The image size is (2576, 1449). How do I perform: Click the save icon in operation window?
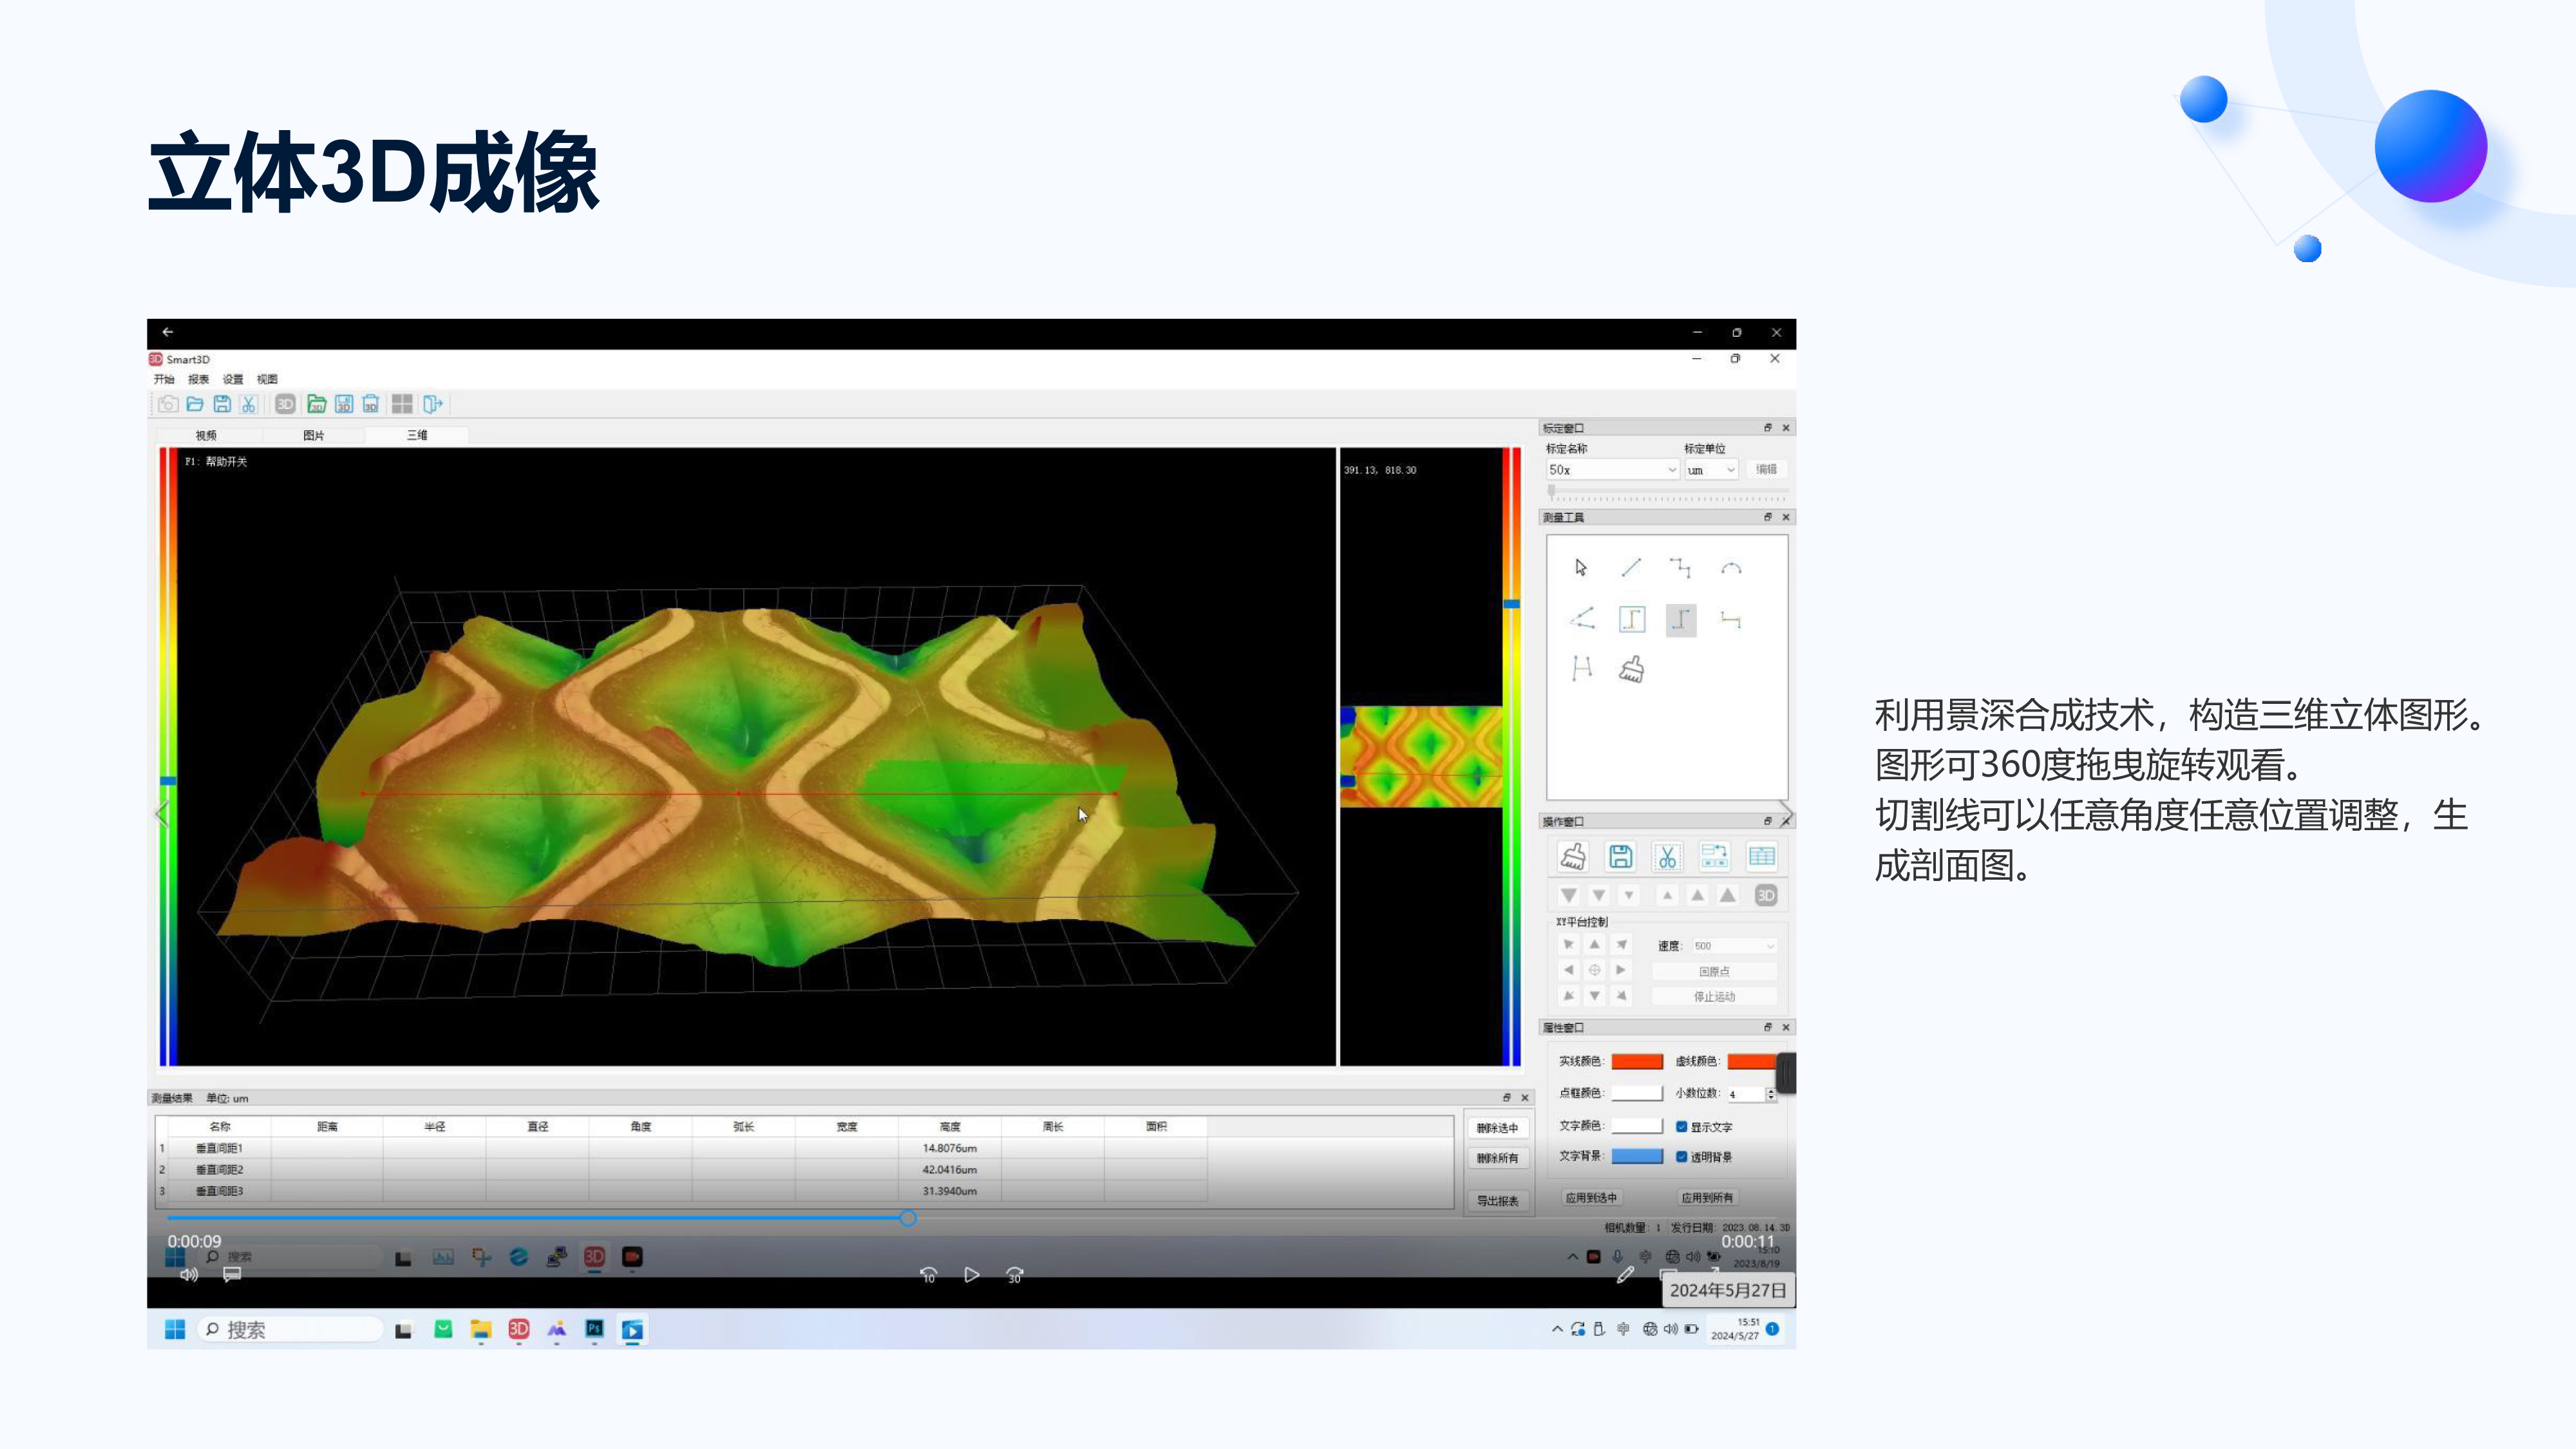tap(1620, 856)
